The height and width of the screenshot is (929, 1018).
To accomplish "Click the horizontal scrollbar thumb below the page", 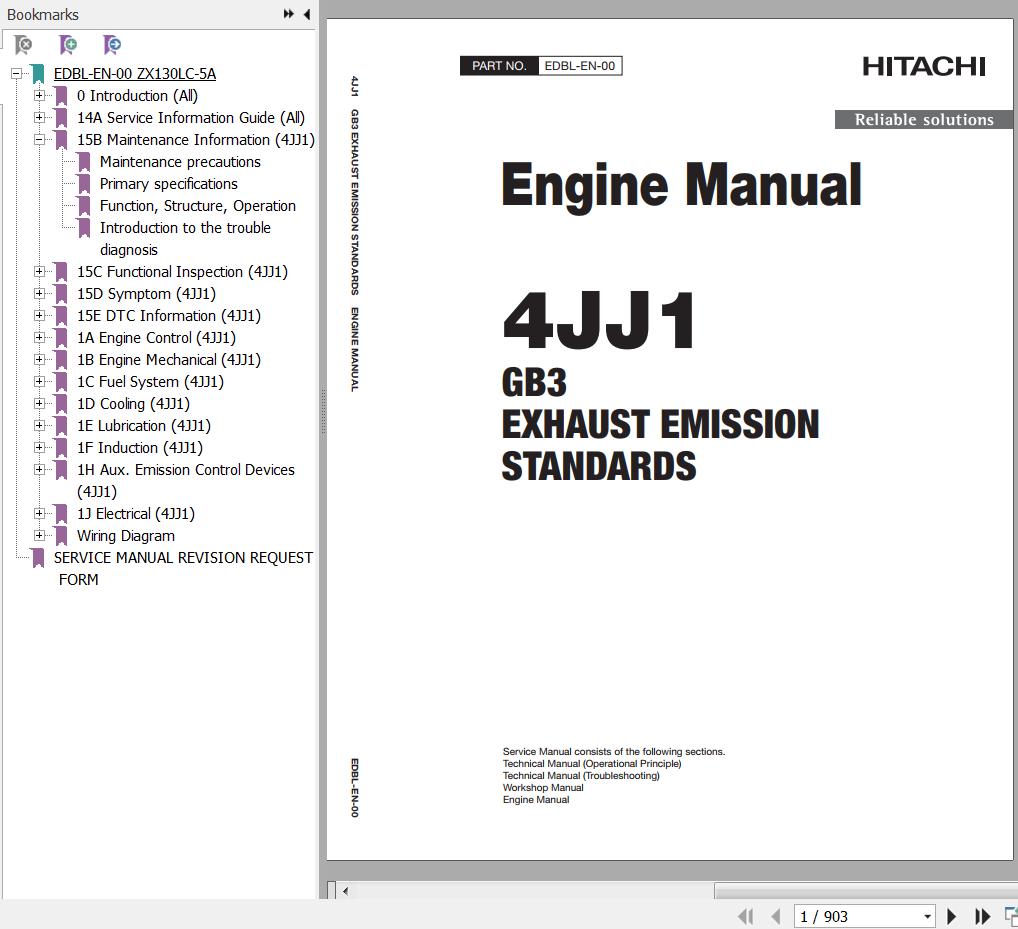I will click(865, 891).
